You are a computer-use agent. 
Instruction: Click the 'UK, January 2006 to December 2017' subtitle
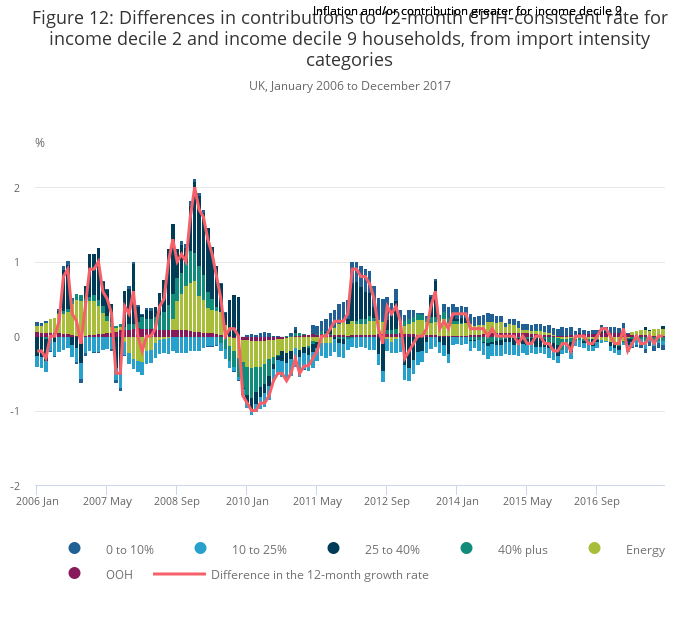point(350,86)
